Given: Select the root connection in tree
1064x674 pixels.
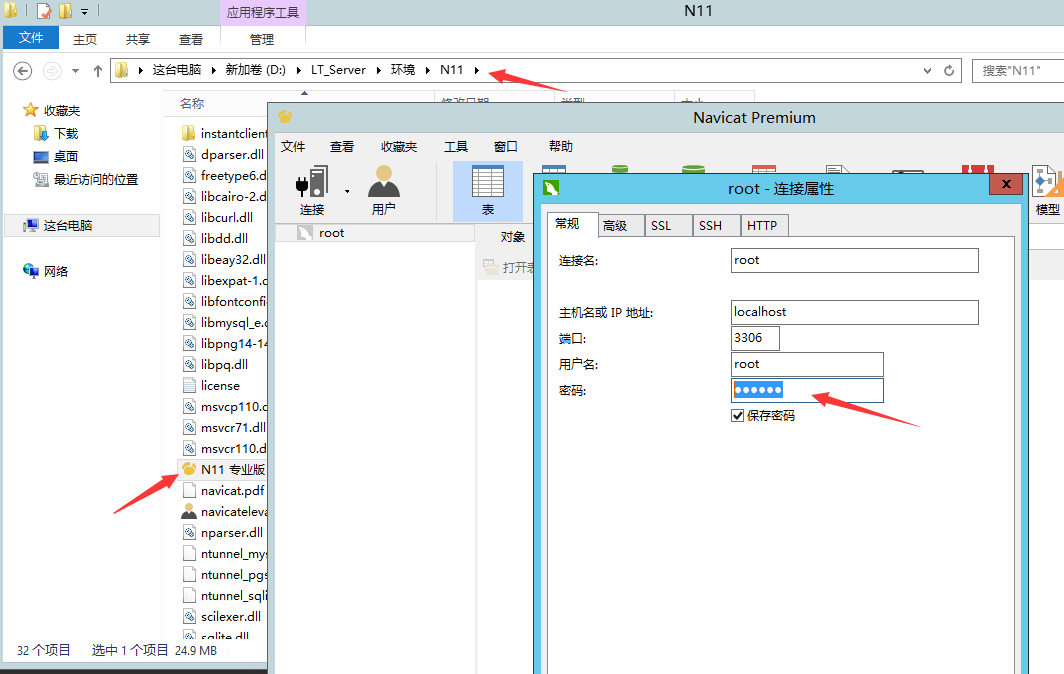Looking at the screenshot, I should (331, 233).
